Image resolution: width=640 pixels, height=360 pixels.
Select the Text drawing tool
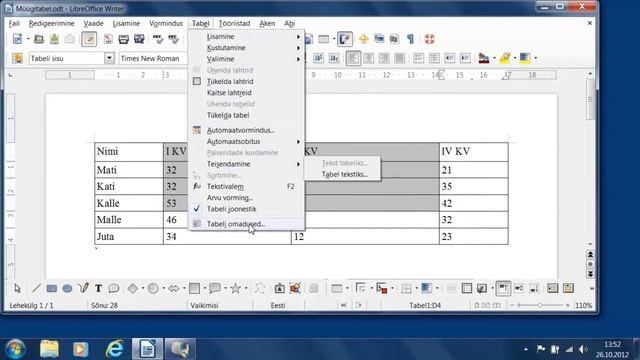(98, 289)
